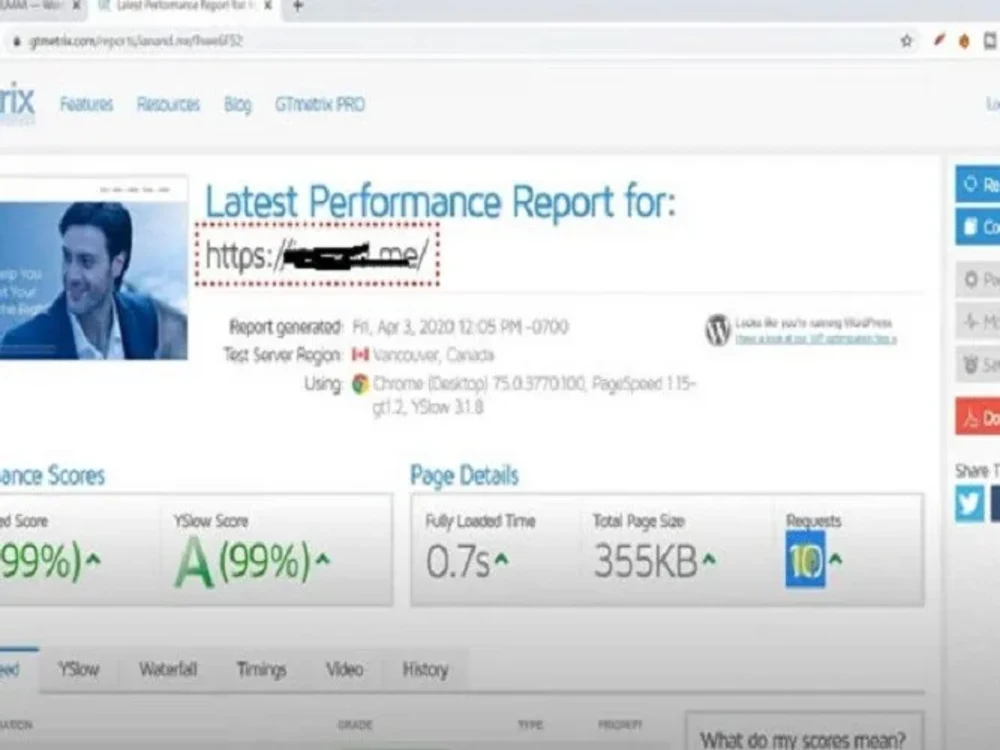
Task: Click the report generated date text
Action: (x=460, y=327)
